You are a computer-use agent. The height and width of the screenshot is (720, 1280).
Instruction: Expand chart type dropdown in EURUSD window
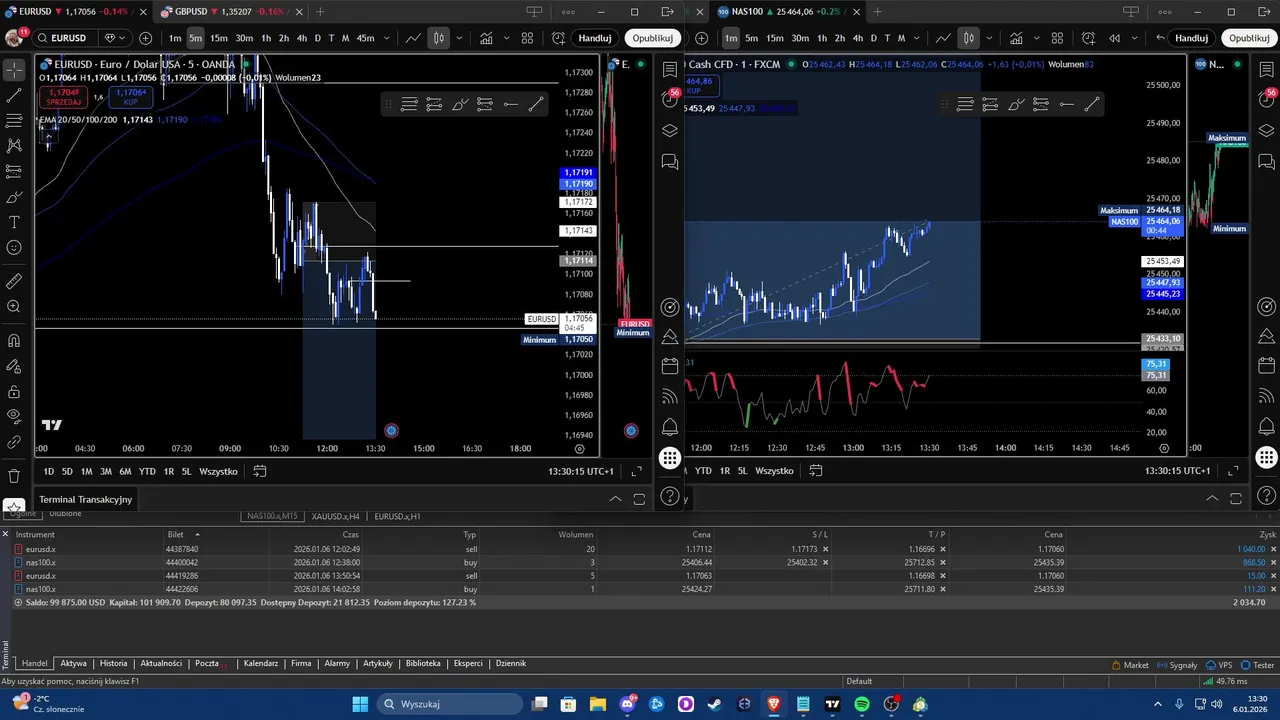[x=459, y=38]
